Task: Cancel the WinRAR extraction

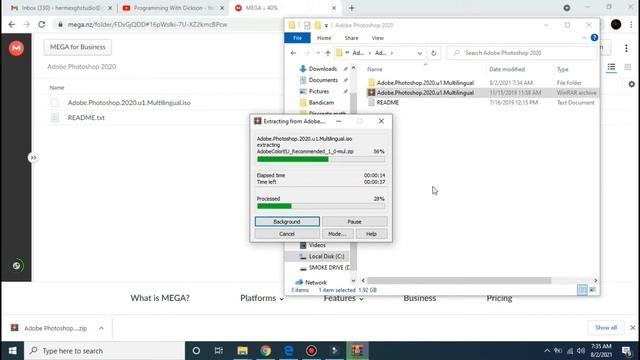Action: pos(287,234)
